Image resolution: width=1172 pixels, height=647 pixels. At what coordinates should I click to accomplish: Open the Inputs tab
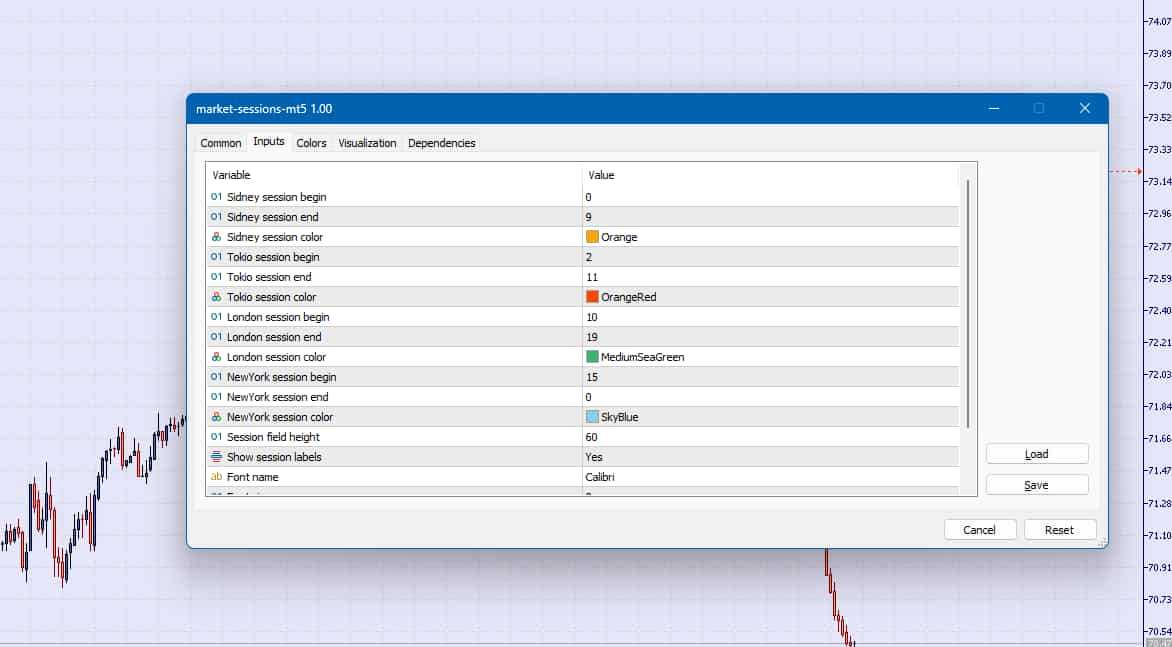coord(269,142)
